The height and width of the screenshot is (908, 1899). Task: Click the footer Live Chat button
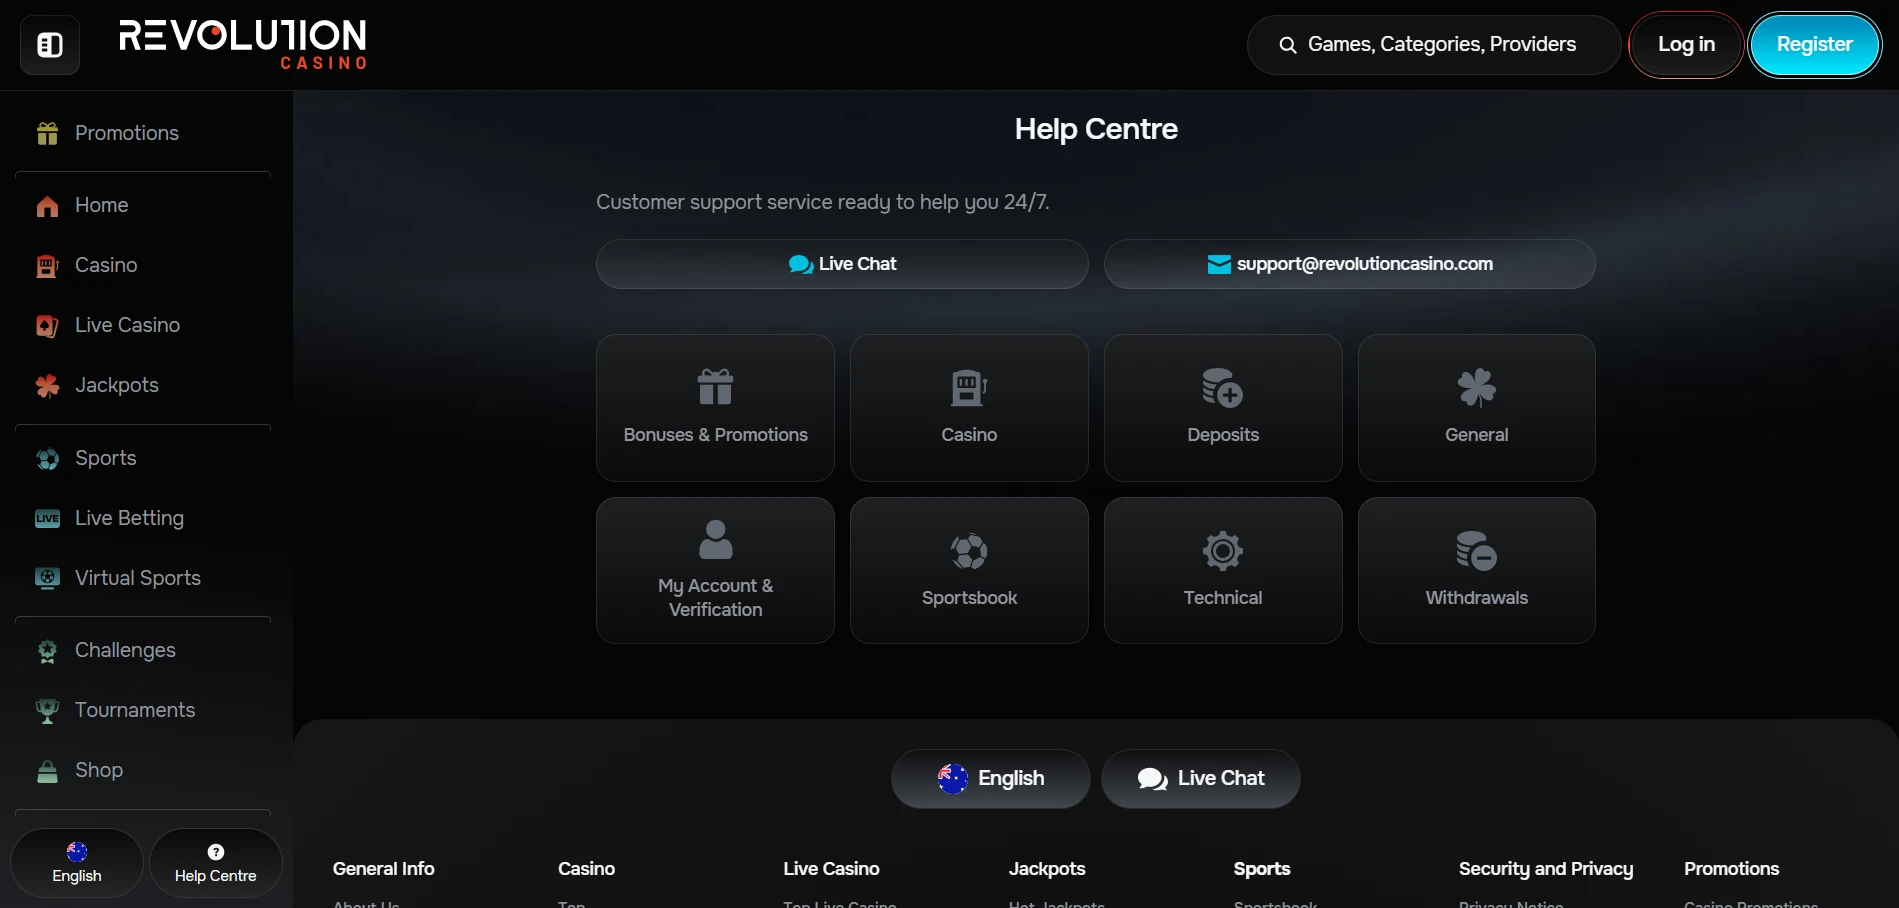pyautogui.click(x=1201, y=779)
